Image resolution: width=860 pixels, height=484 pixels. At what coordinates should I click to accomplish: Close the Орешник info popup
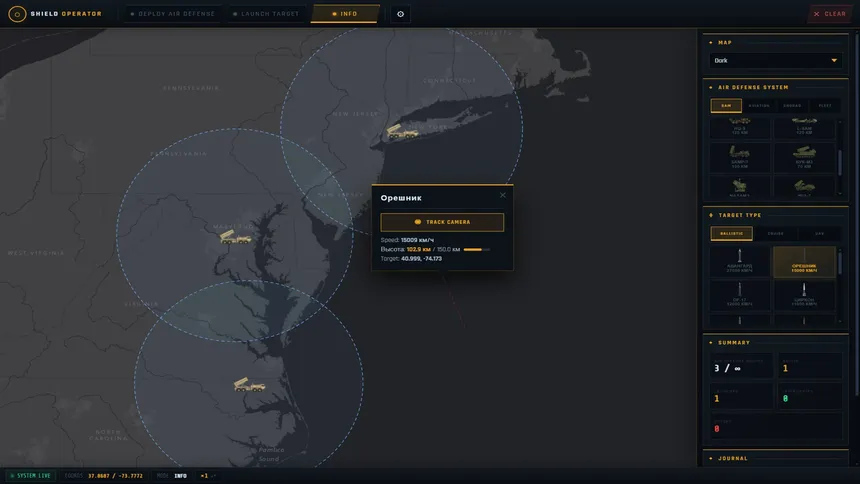click(502, 195)
